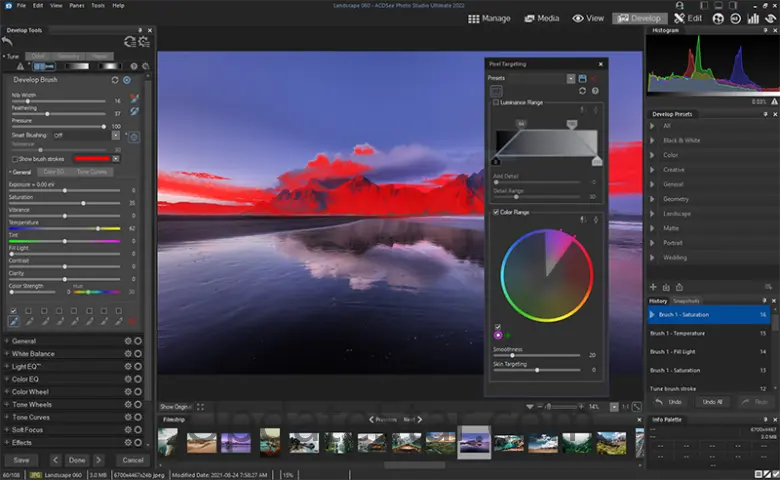780x480 pixels.
Task: Enable Show brush strokes checkbox
Action: click(x=14, y=158)
